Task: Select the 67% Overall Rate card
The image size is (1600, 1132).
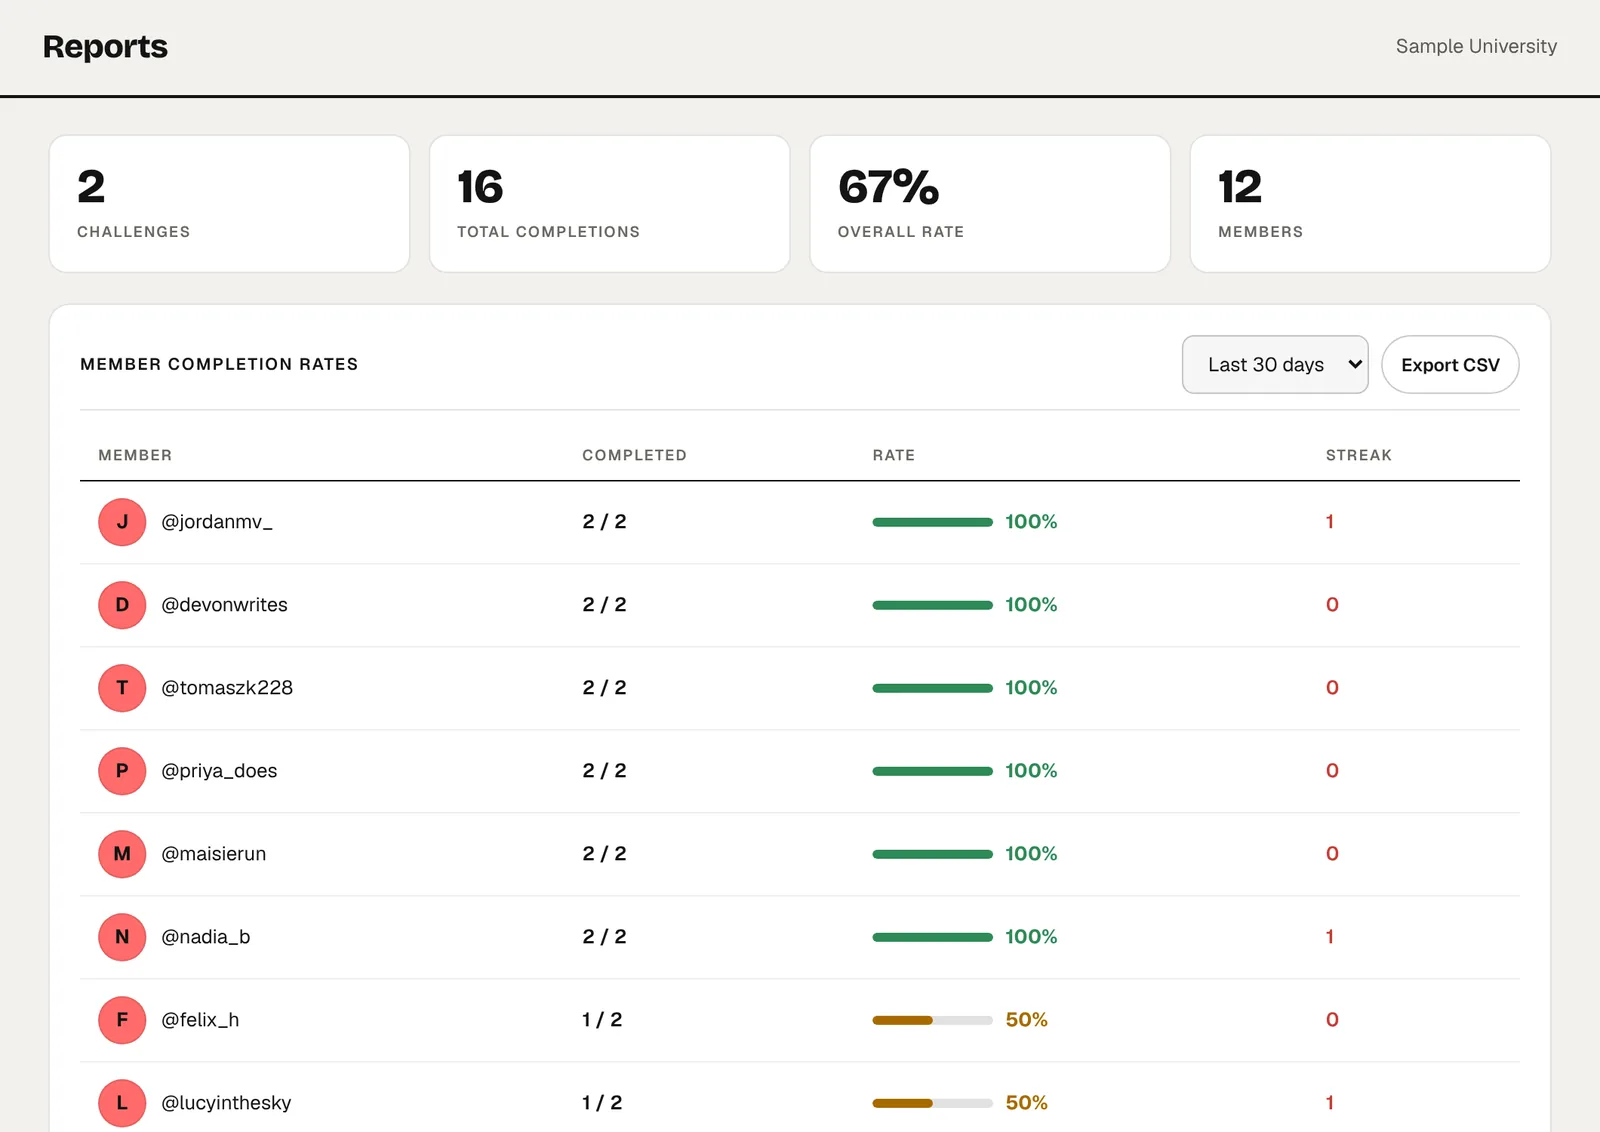Action: tap(990, 204)
